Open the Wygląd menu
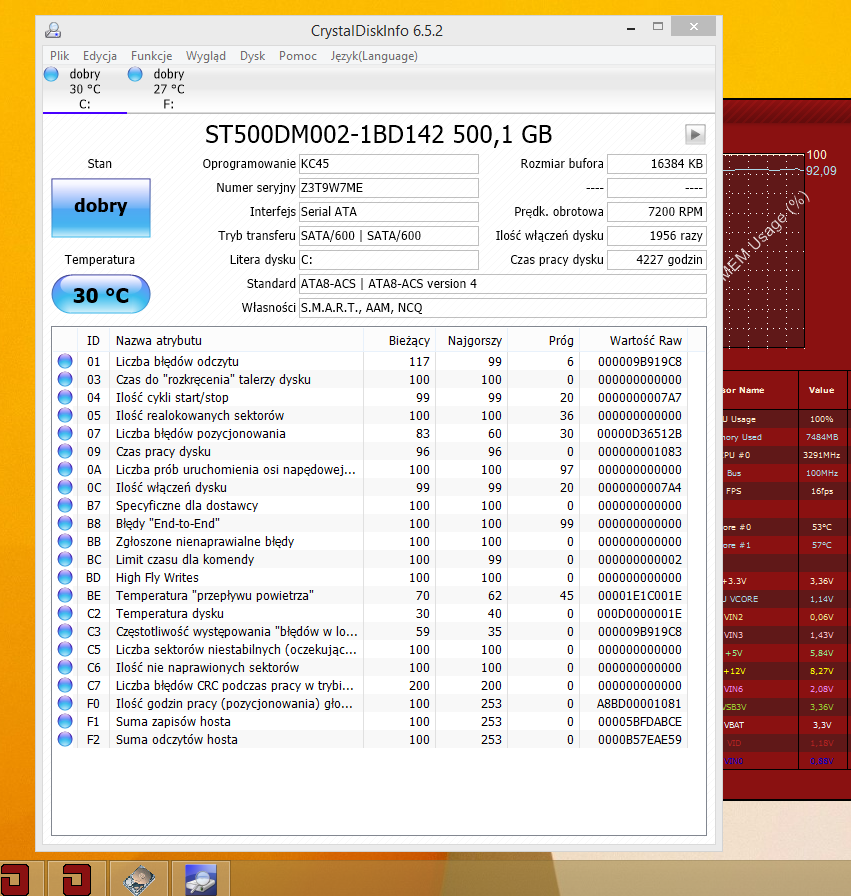 click(206, 56)
